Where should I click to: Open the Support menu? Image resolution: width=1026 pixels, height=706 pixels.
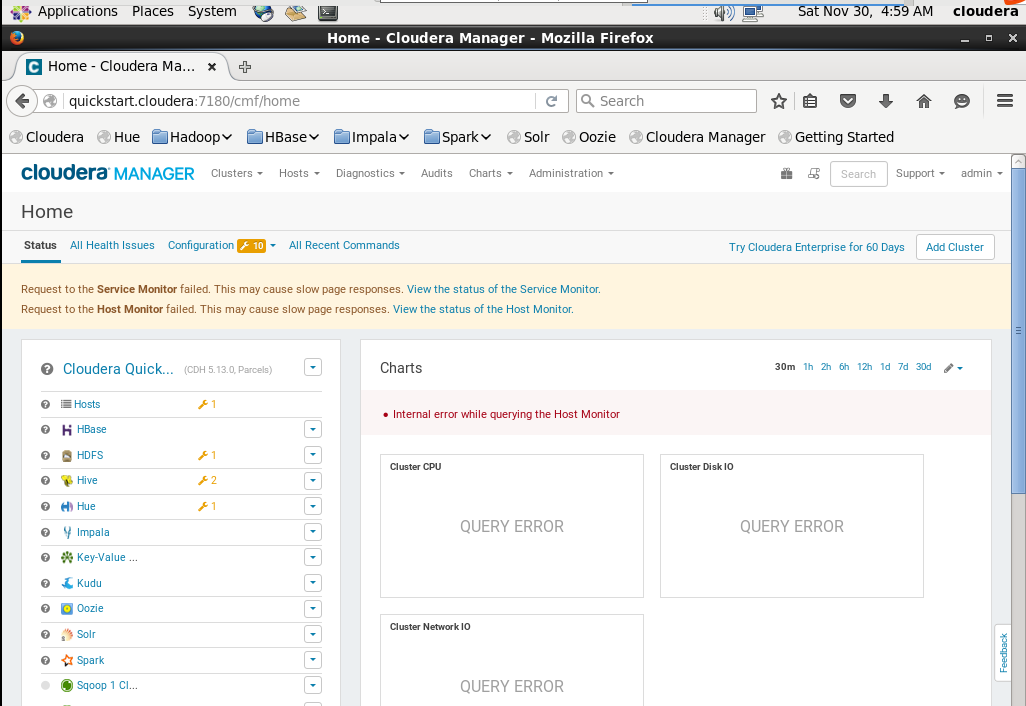point(920,173)
